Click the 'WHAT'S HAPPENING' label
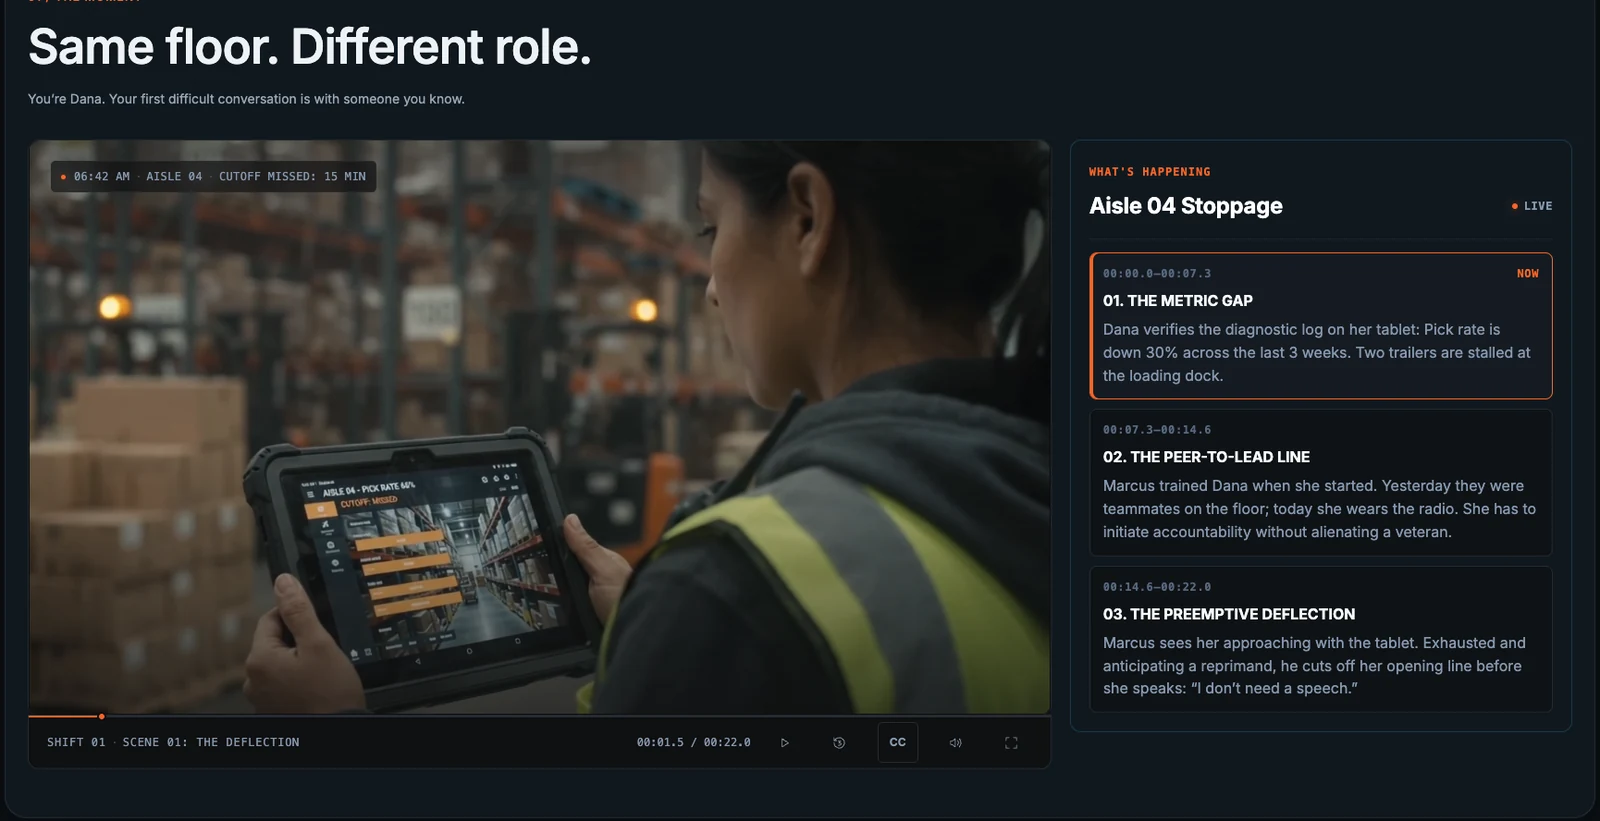 1150,172
